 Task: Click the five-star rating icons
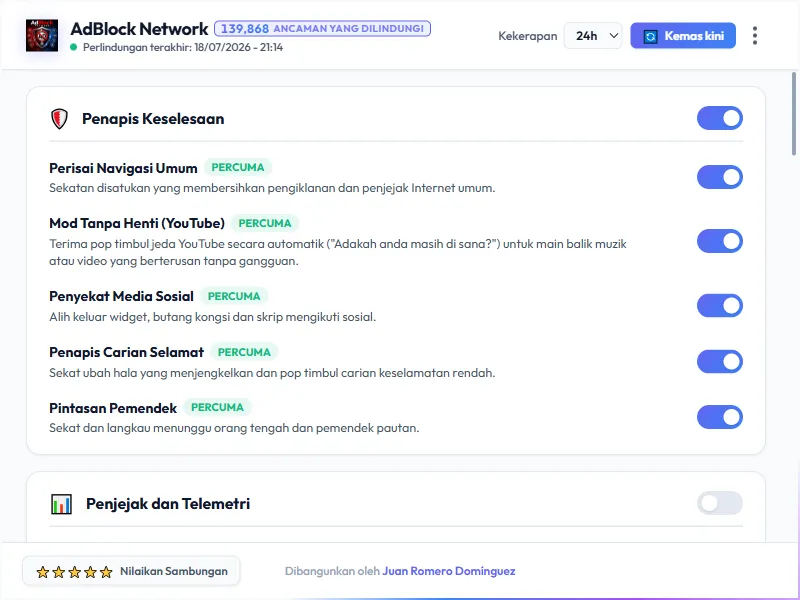pos(74,572)
